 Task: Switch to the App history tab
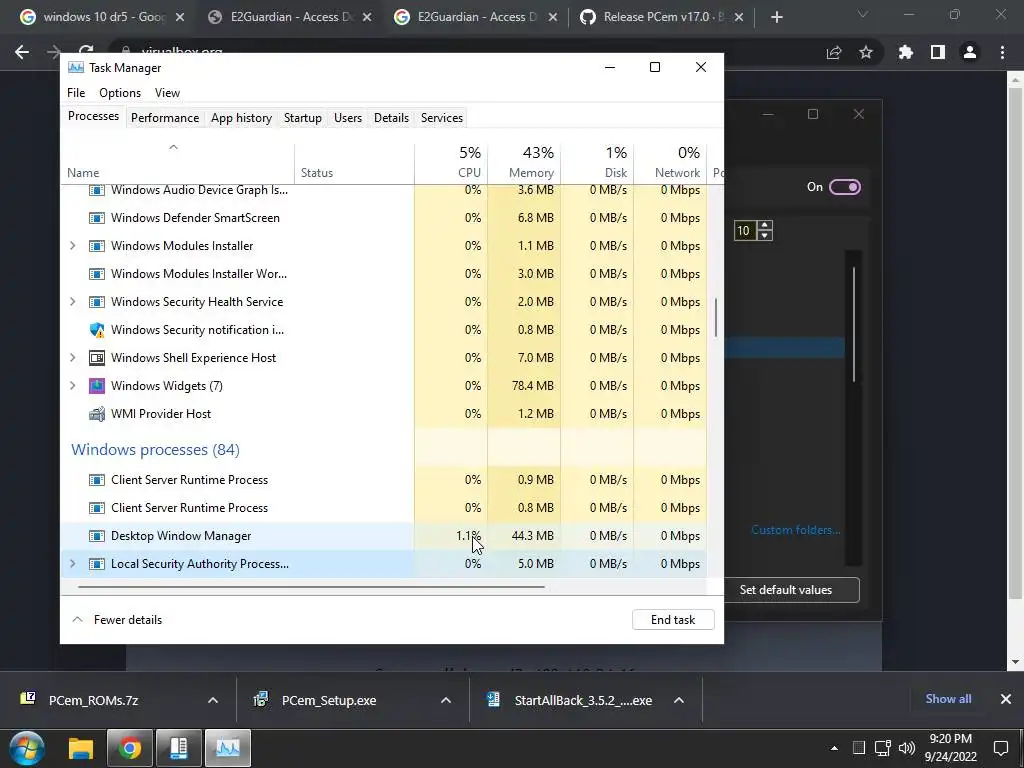tap(241, 118)
